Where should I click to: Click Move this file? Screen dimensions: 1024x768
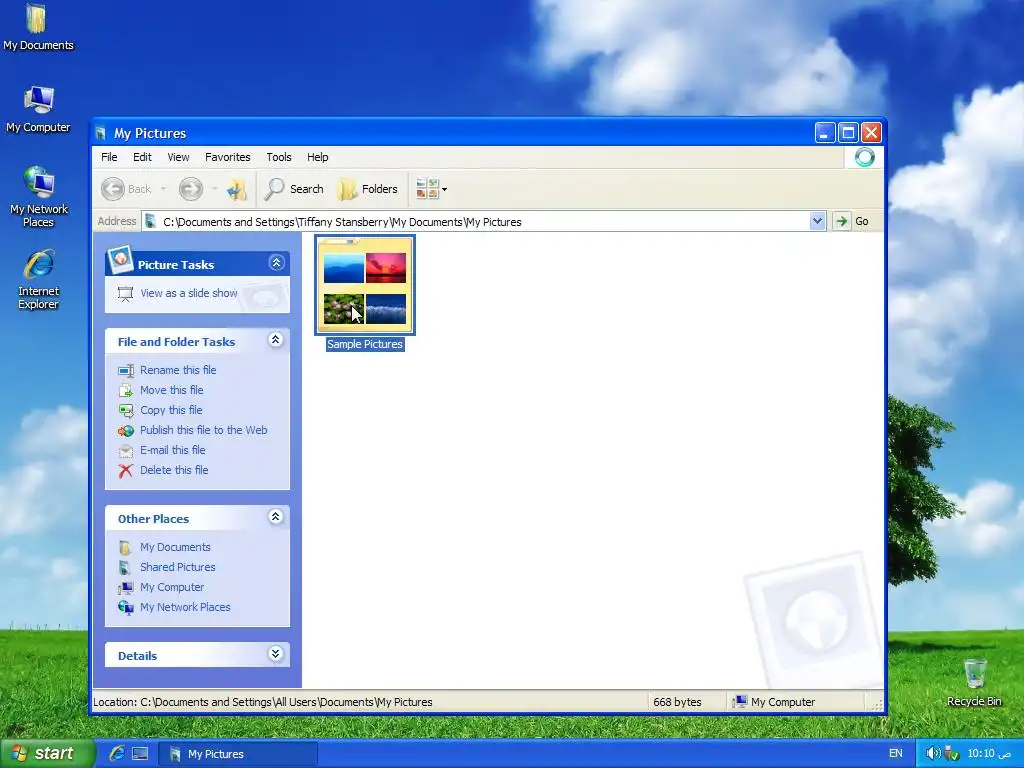[x=172, y=390]
